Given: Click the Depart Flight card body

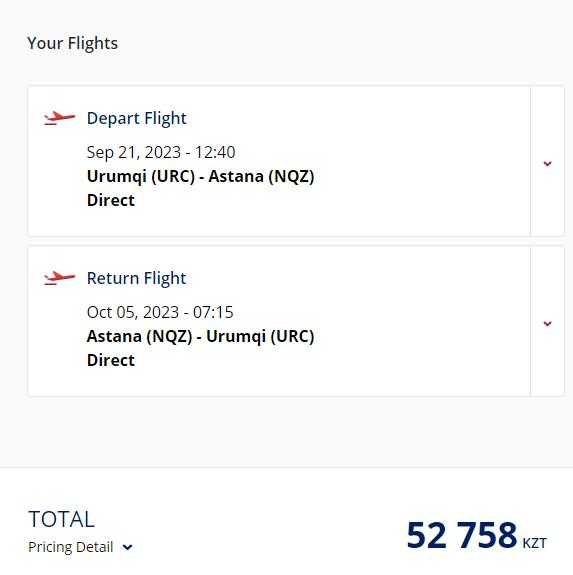Looking at the screenshot, I should point(279,161).
